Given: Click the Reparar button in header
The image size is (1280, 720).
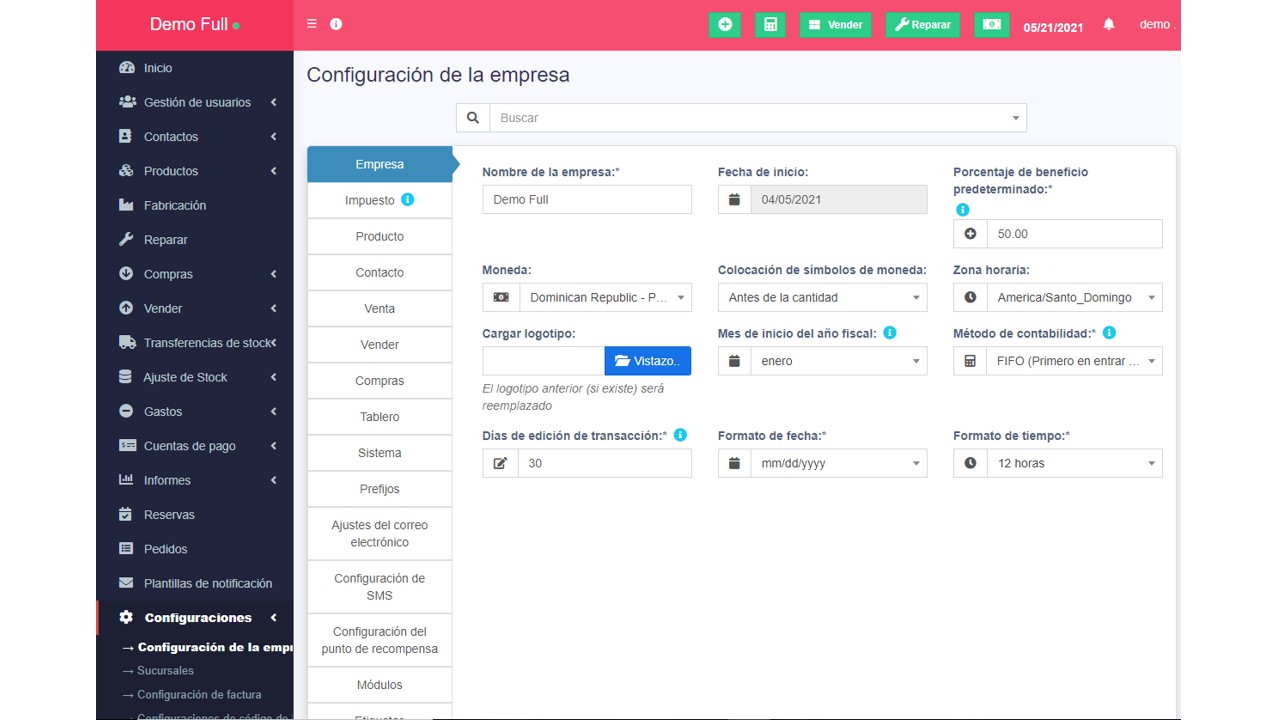Looking at the screenshot, I should tap(923, 25).
